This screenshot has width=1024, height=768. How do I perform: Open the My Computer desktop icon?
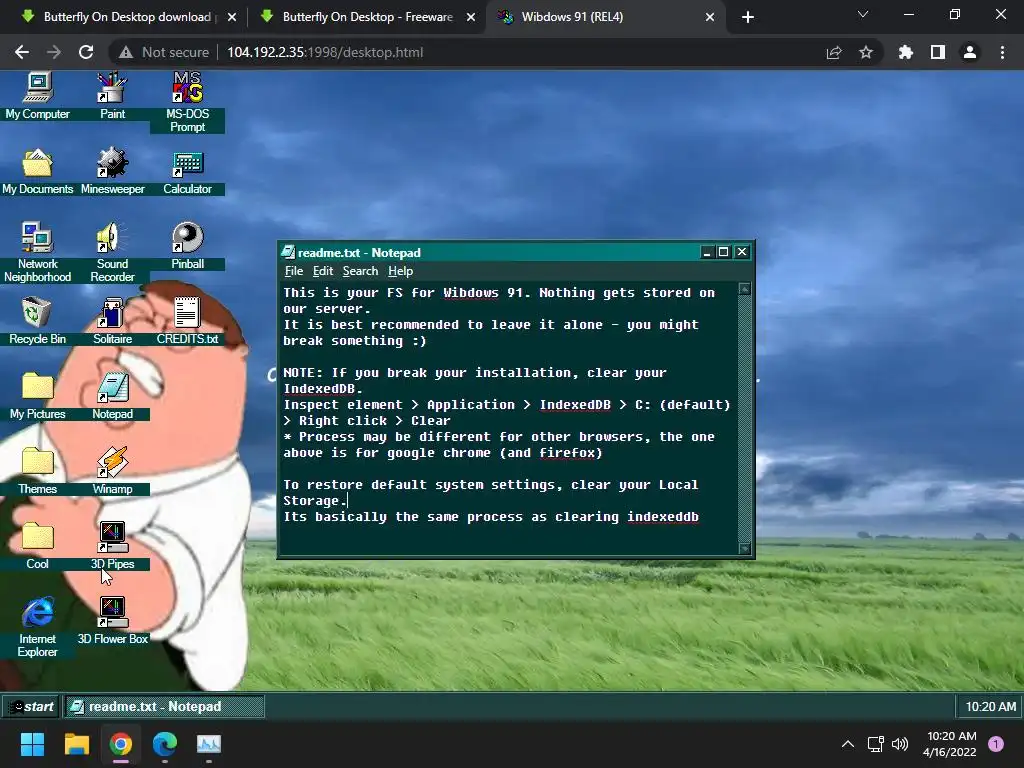(x=37, y=96)
